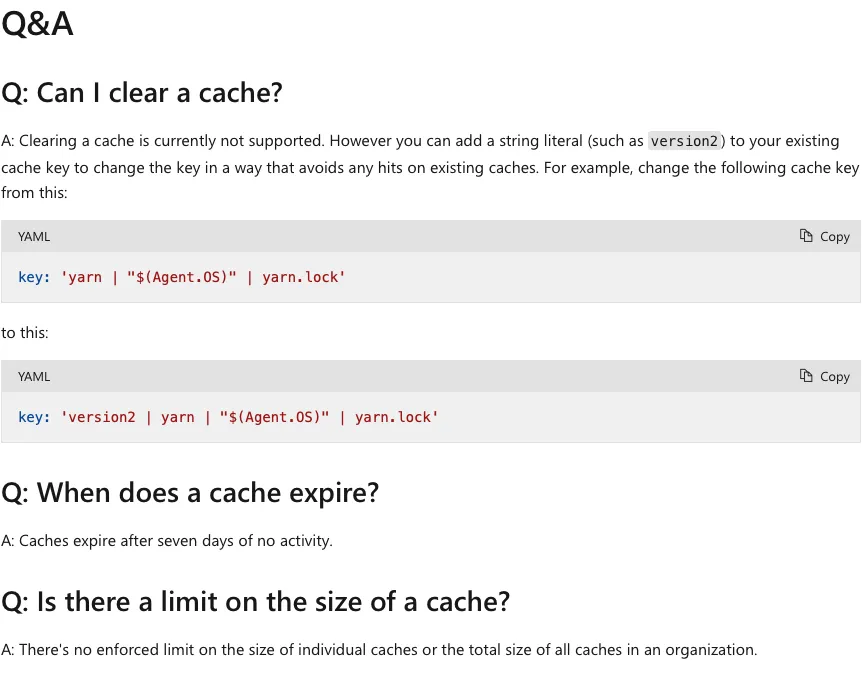Click the 'Is there a limit on the size' heading

click(x=256, y=602)
